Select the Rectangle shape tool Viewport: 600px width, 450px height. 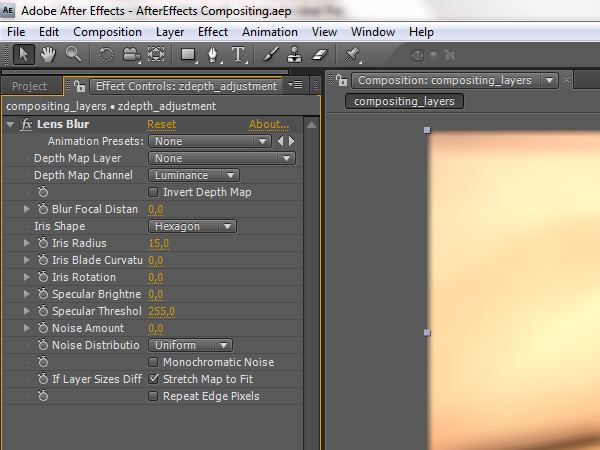(x=188, y=54)
